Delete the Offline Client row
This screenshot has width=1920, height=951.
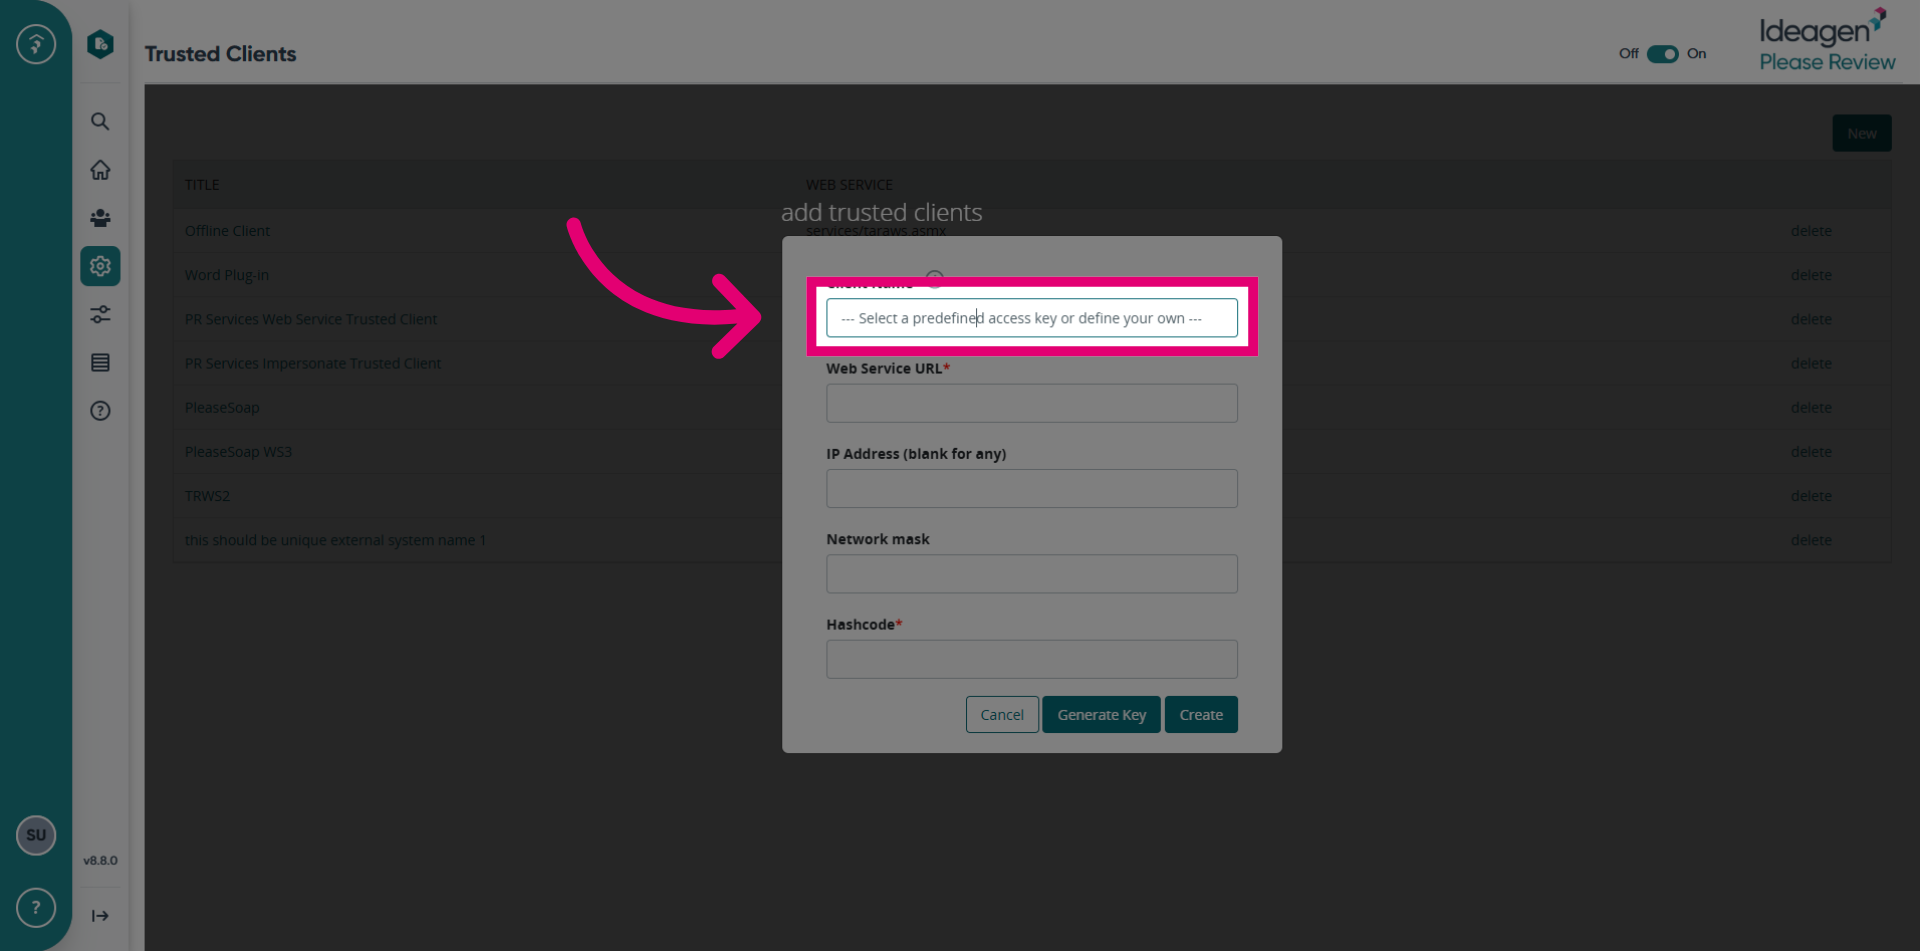1811,231
